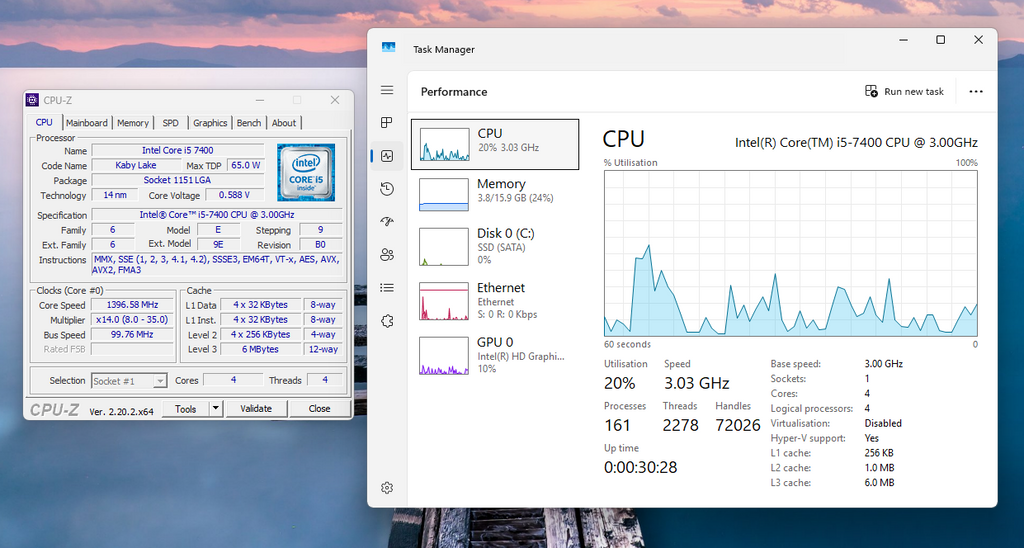Click the Bus Speed value '99.76 MHz'

point(133,334)
